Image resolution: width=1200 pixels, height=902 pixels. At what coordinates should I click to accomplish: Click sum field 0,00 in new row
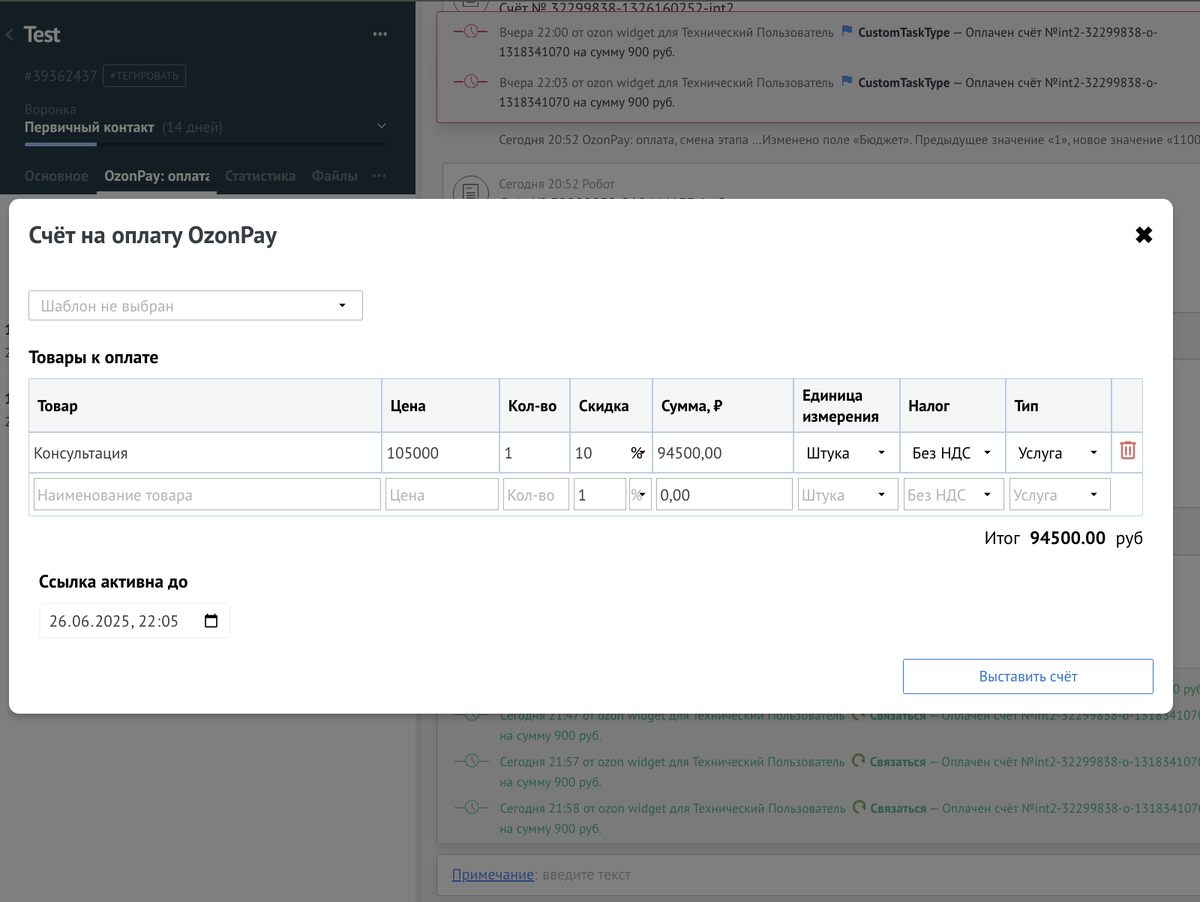point(725,495)
